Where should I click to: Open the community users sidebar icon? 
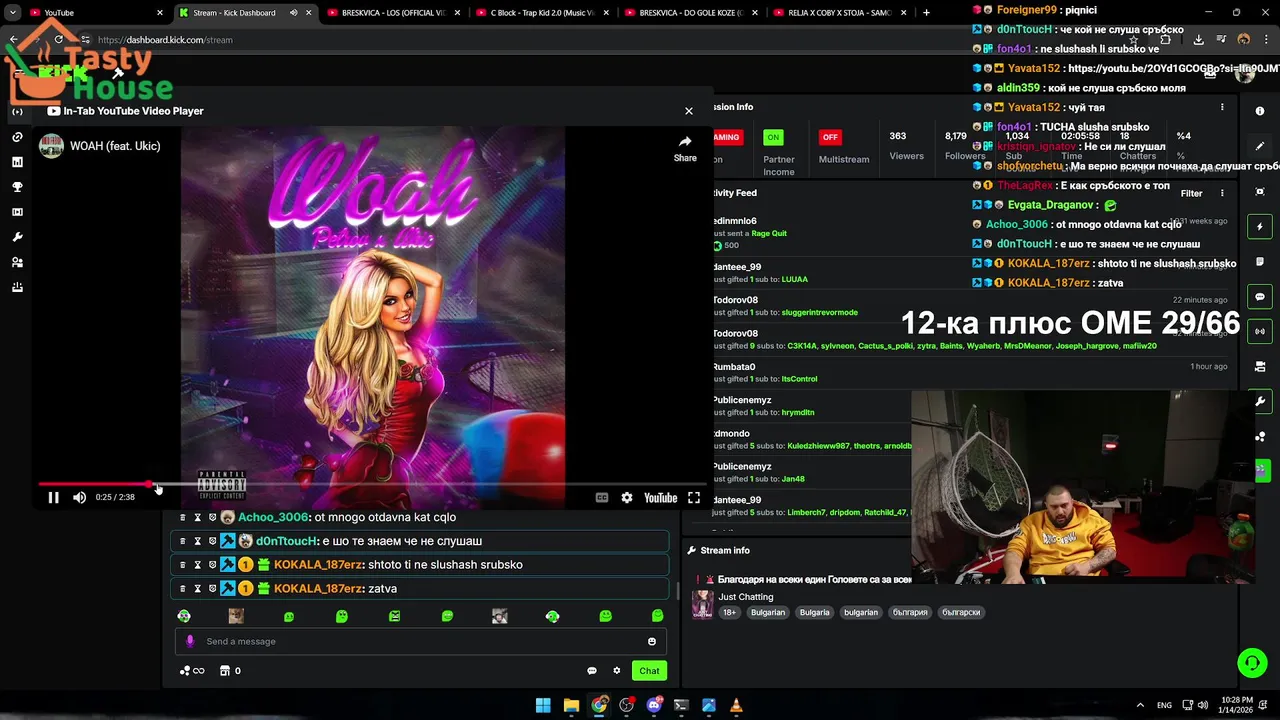(17, 262)
